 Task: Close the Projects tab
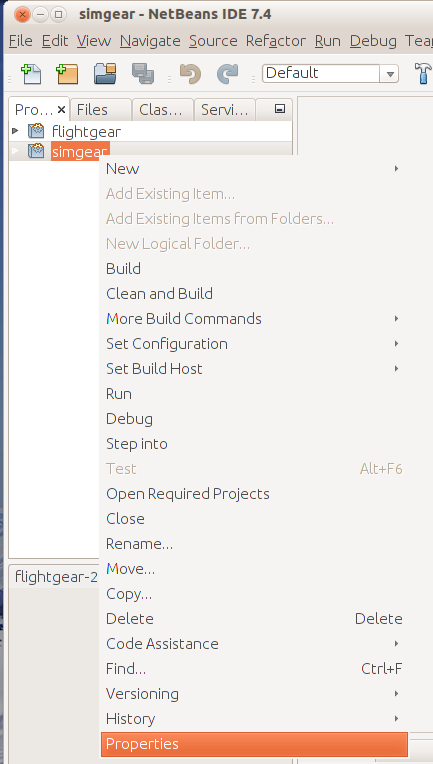pos(61,110)
